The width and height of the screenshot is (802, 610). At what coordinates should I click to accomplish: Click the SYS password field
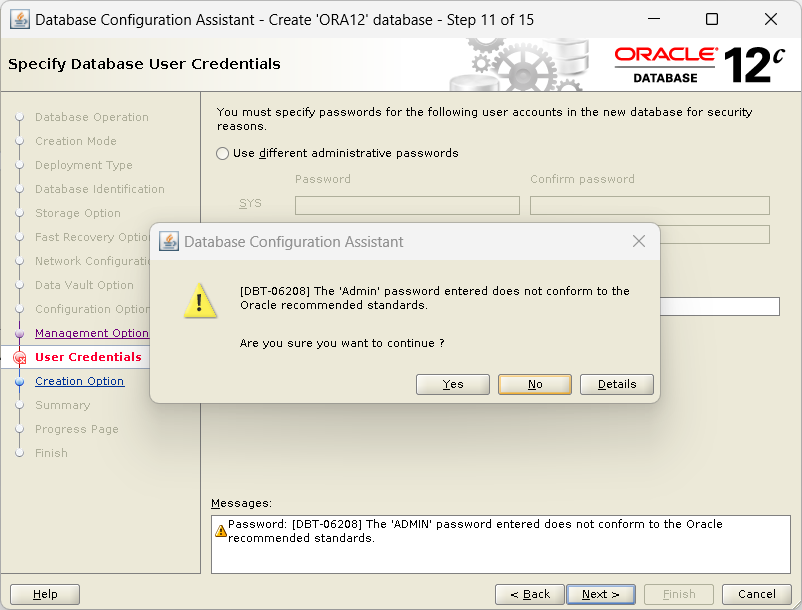407,206
